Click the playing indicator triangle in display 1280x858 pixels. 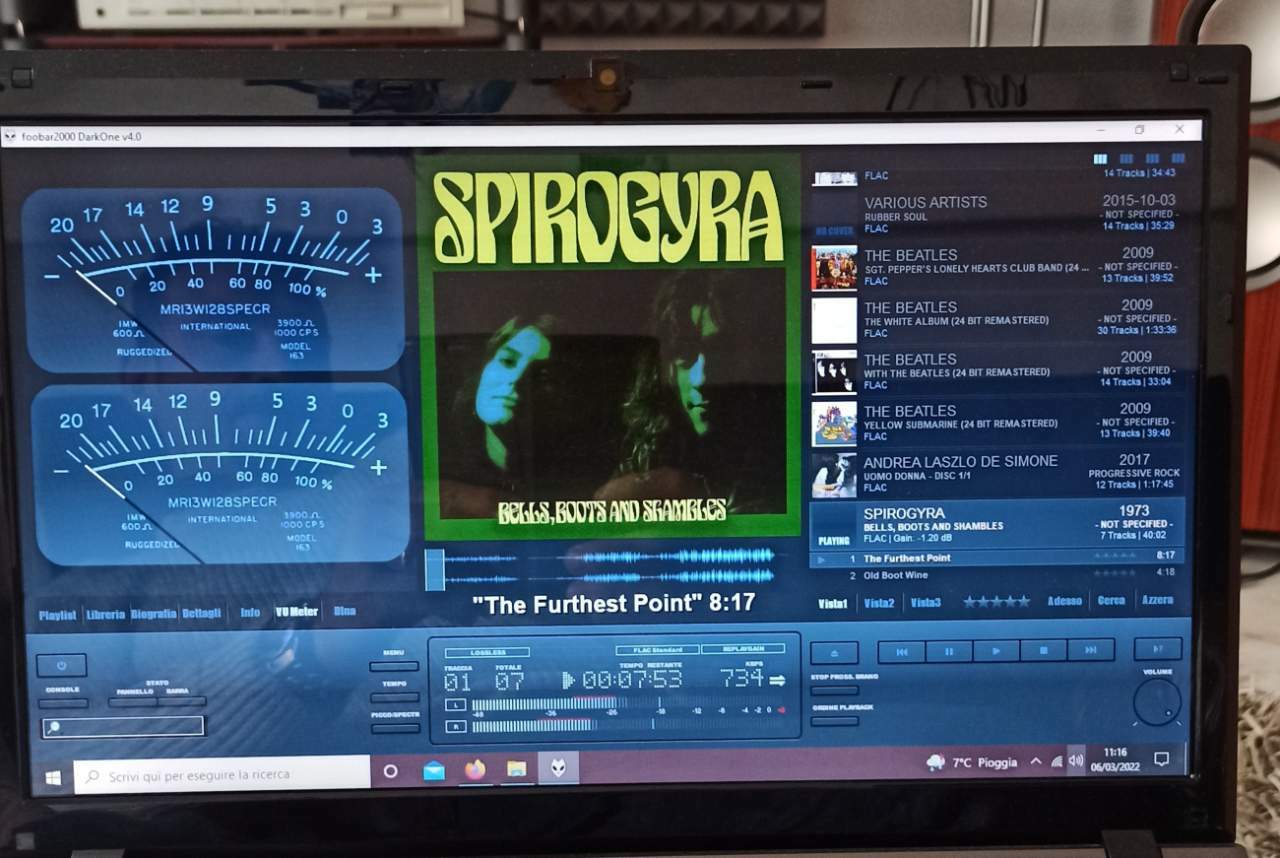[568, 681]
